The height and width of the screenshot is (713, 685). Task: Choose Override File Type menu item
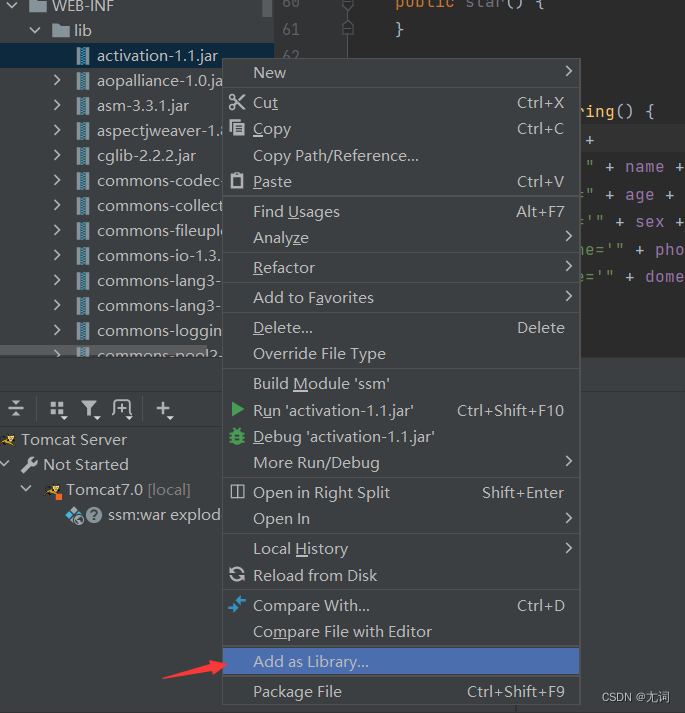[x=401, y=353]
